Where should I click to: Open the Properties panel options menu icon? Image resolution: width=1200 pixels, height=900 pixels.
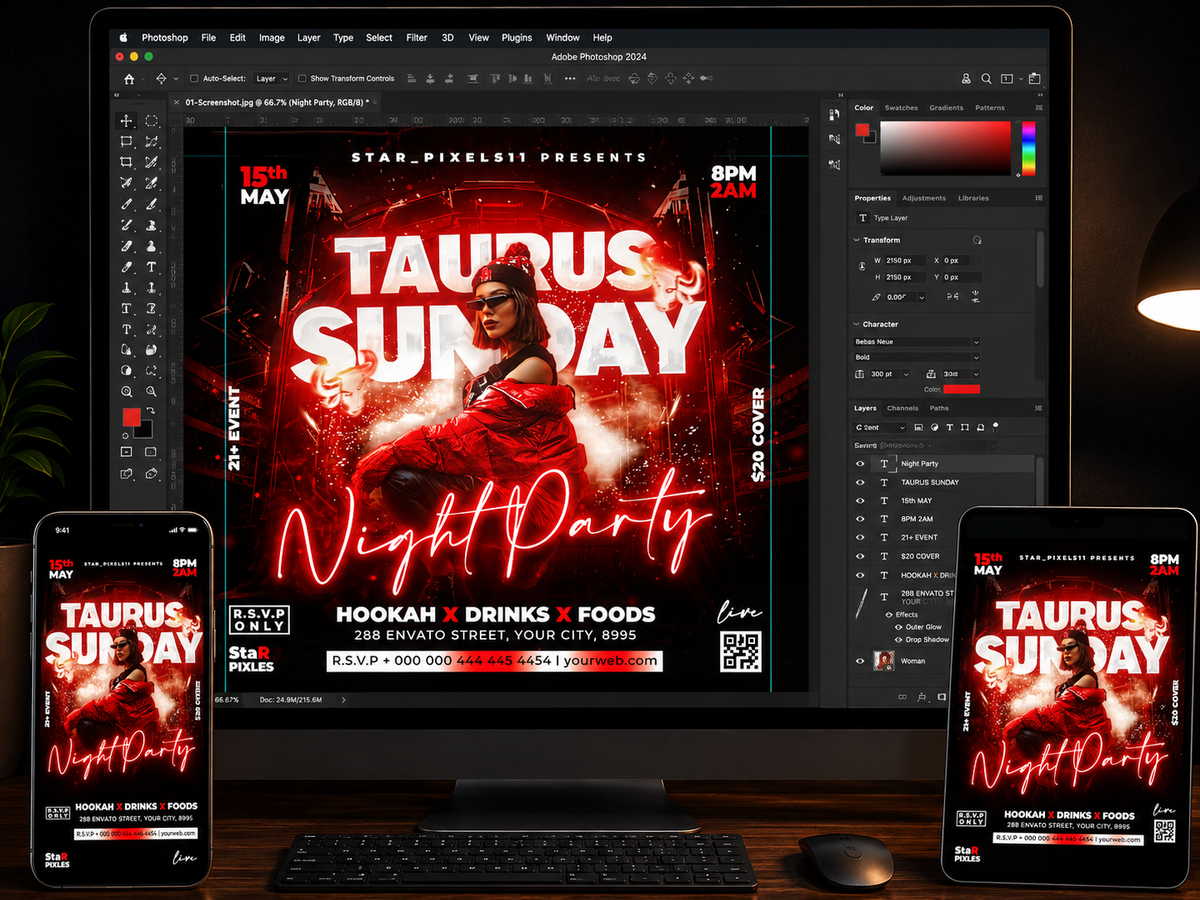point(1039,198)
